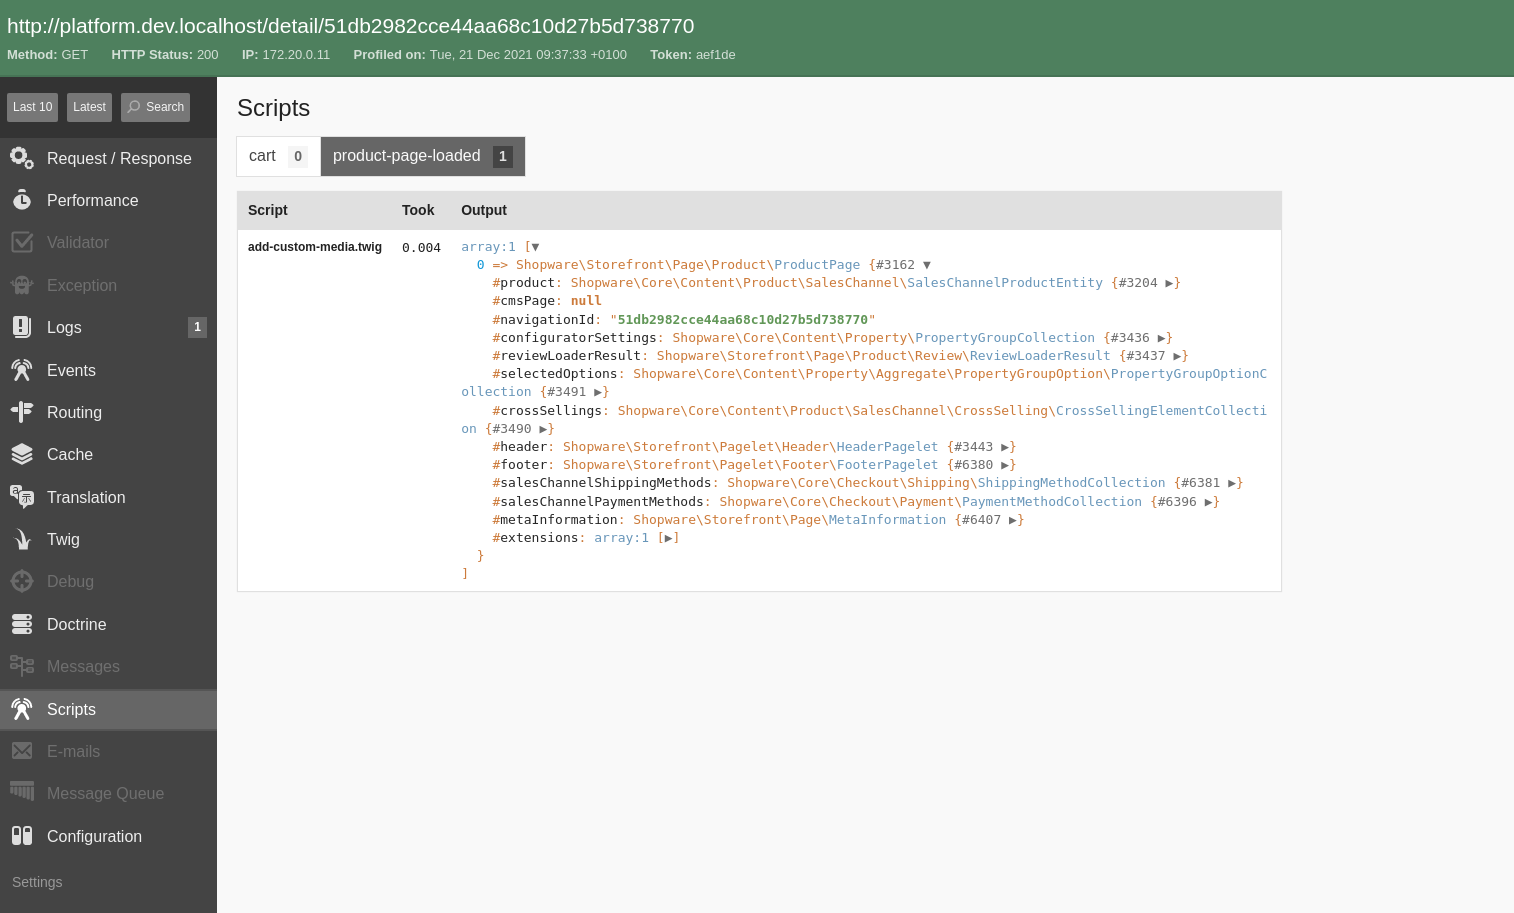Switch to the cart tab
The image size is (1514, 913).
[x=278, y=156]
